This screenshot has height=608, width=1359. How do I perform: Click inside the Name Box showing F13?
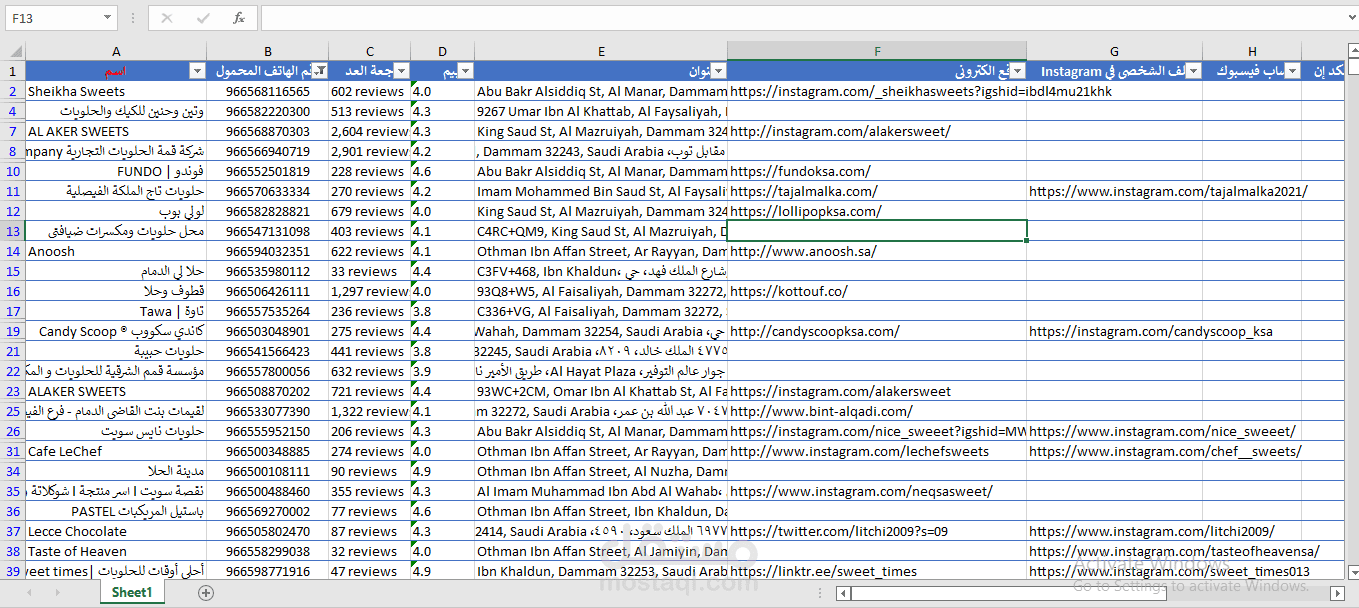click(x=52, y=18)
